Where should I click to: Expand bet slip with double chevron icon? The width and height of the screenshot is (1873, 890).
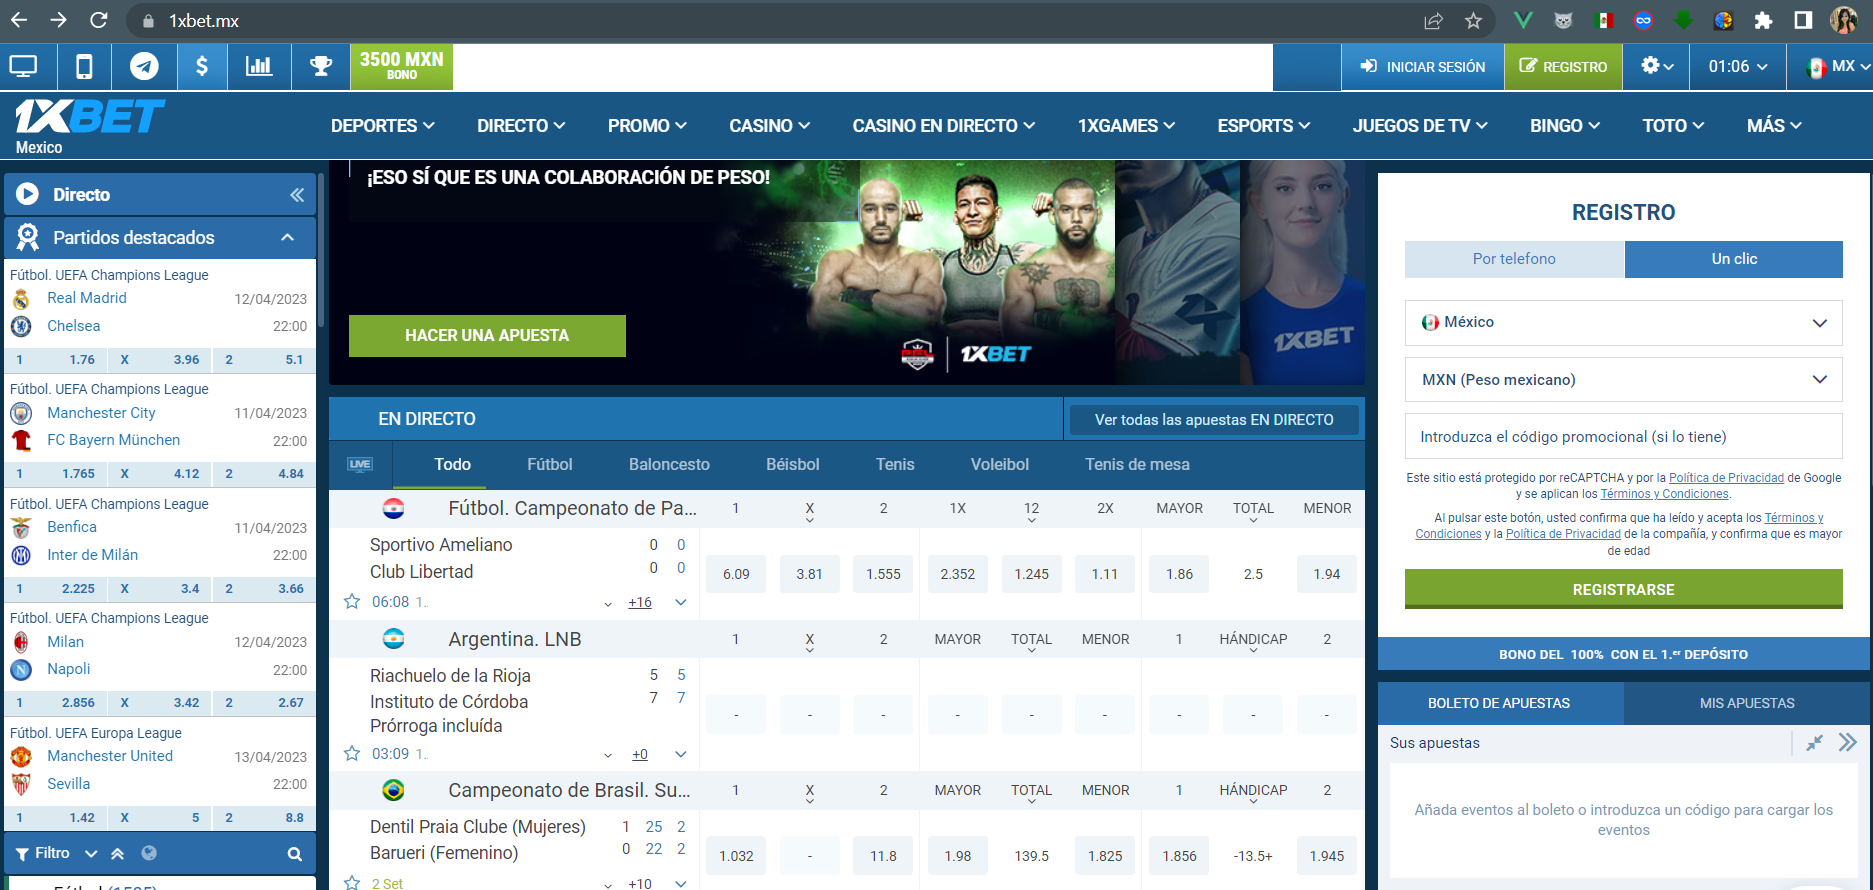pos(1847,742)
